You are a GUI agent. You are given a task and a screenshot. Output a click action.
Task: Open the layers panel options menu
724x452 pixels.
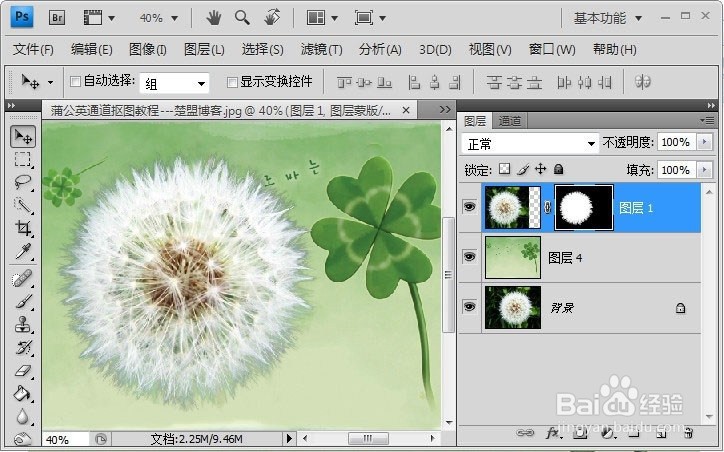point(707,121)
